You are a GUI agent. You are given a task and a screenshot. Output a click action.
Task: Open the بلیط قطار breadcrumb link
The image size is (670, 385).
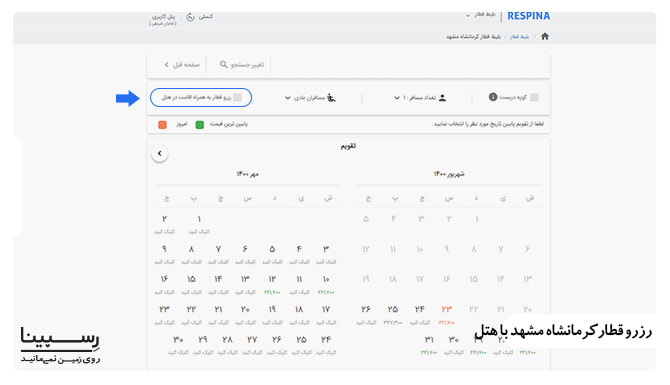pos(519,37)
